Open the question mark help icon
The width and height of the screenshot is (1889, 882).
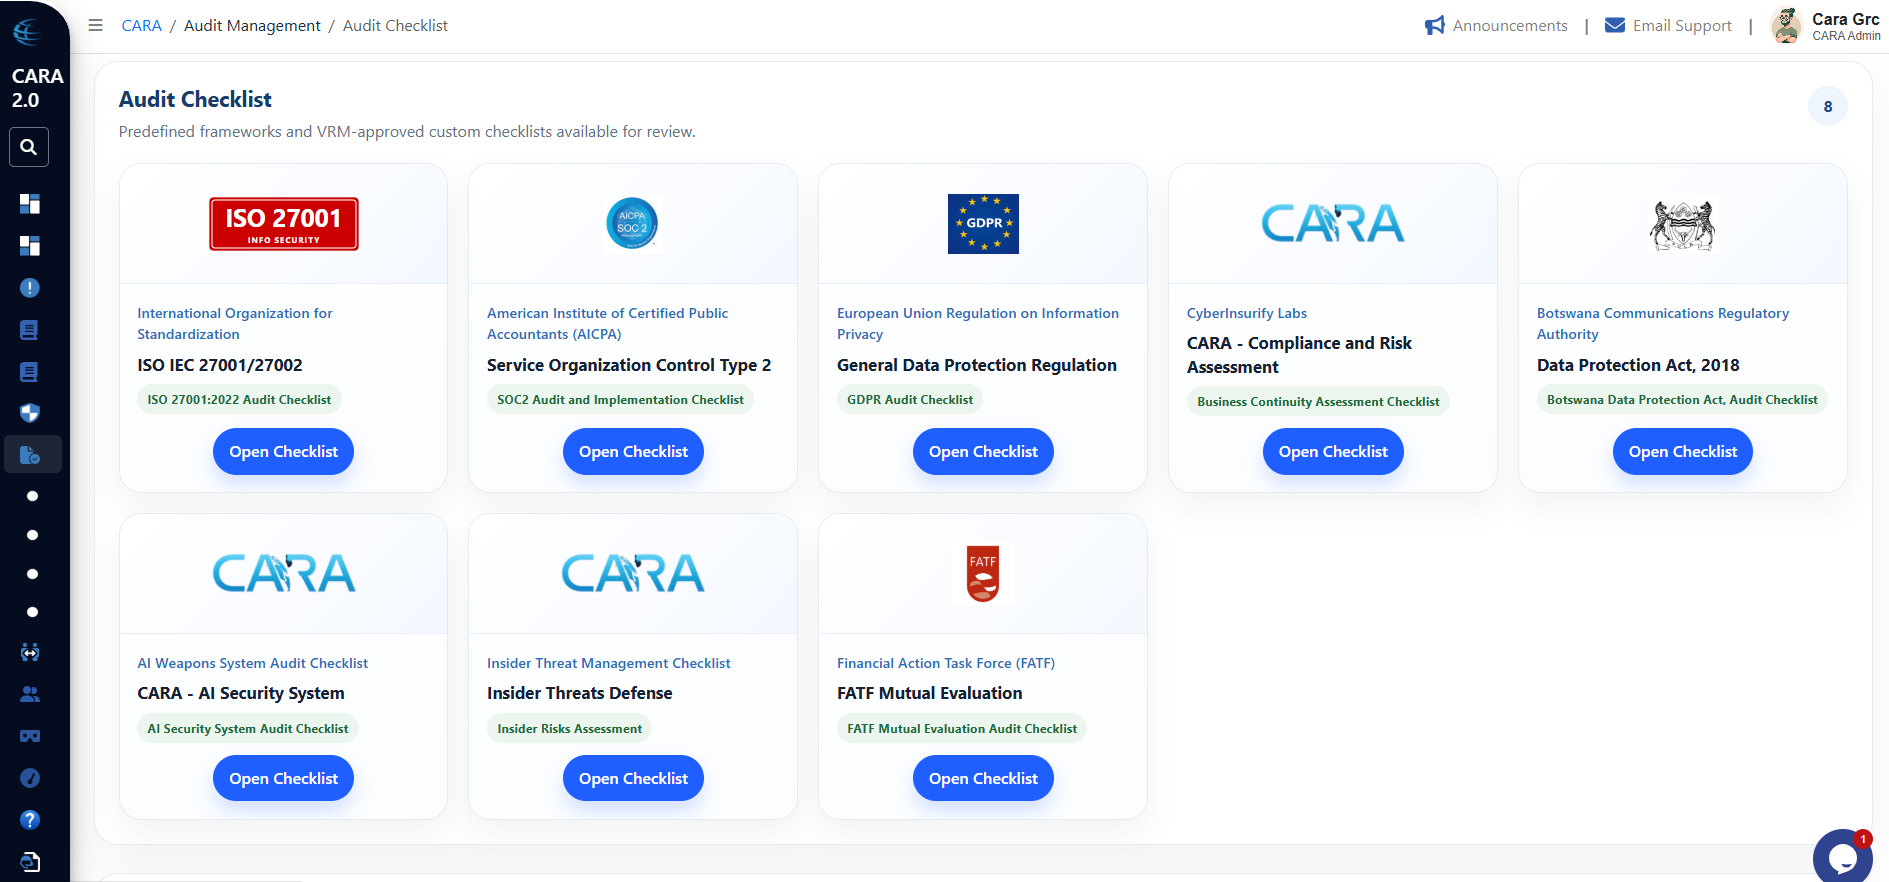pyautogui.click(x=30, y=820)
